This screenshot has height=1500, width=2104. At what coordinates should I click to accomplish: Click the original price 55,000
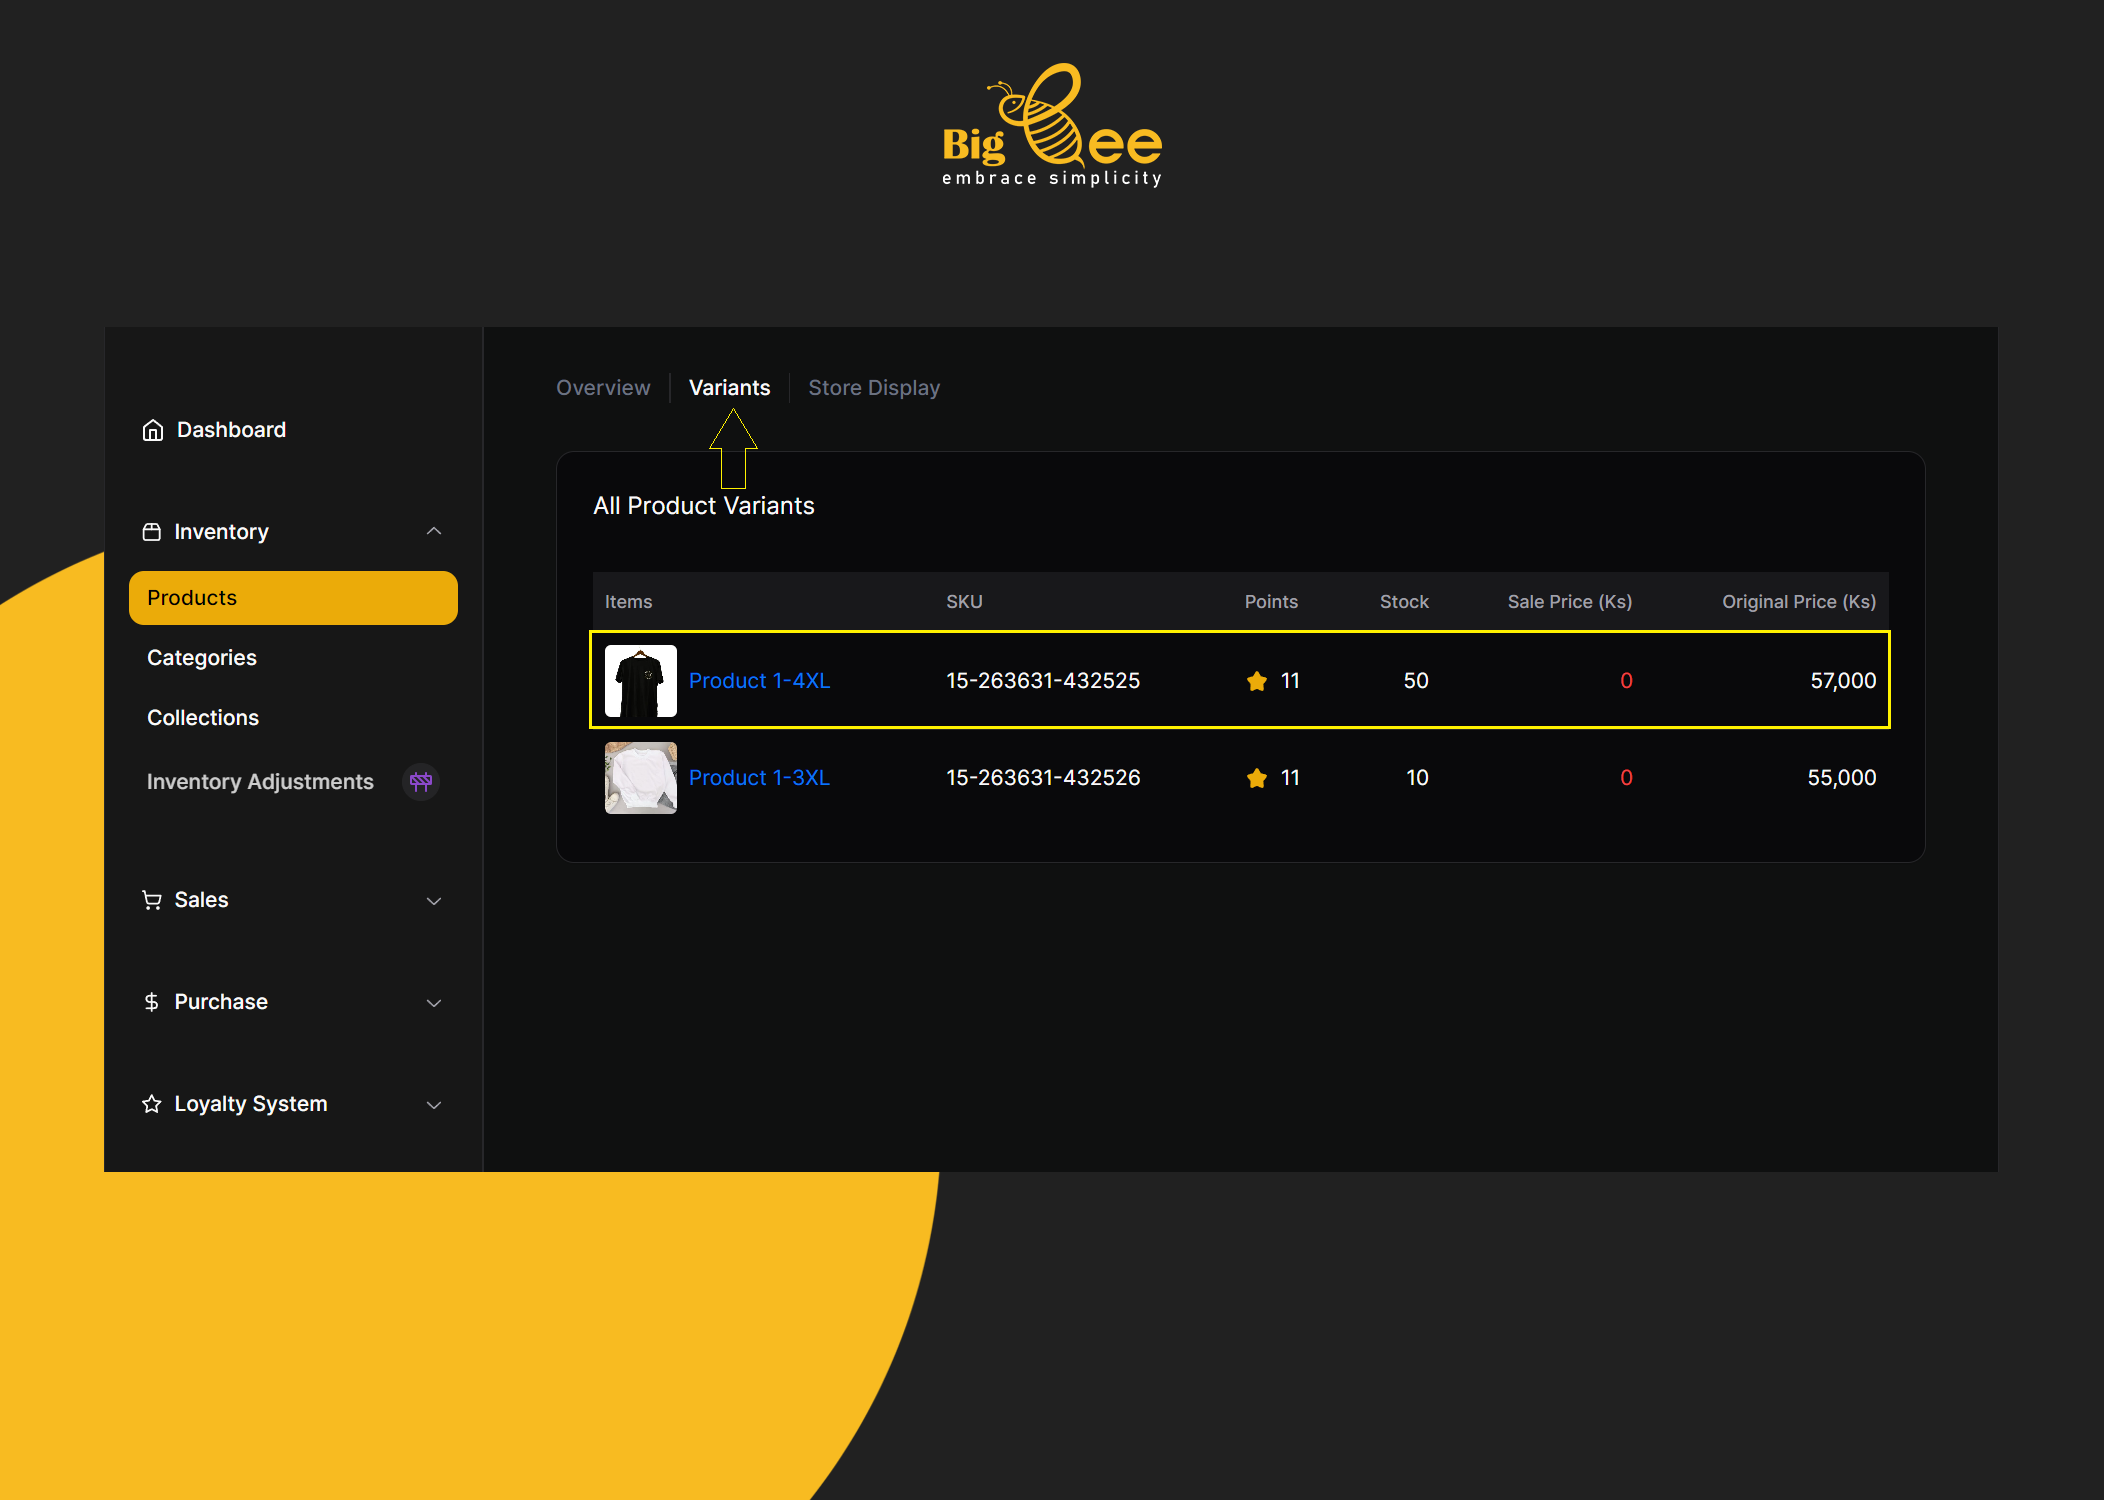(x=1842, y=778)
